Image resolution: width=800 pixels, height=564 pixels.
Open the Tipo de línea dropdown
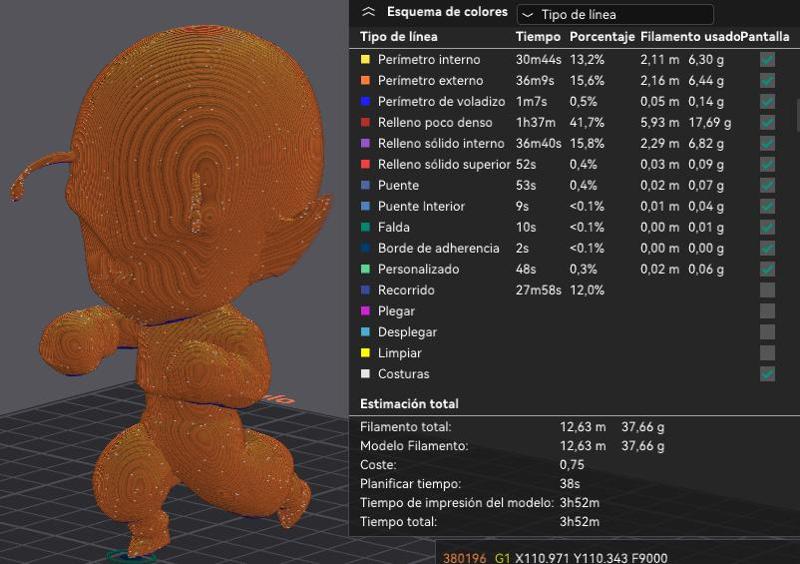615,14
